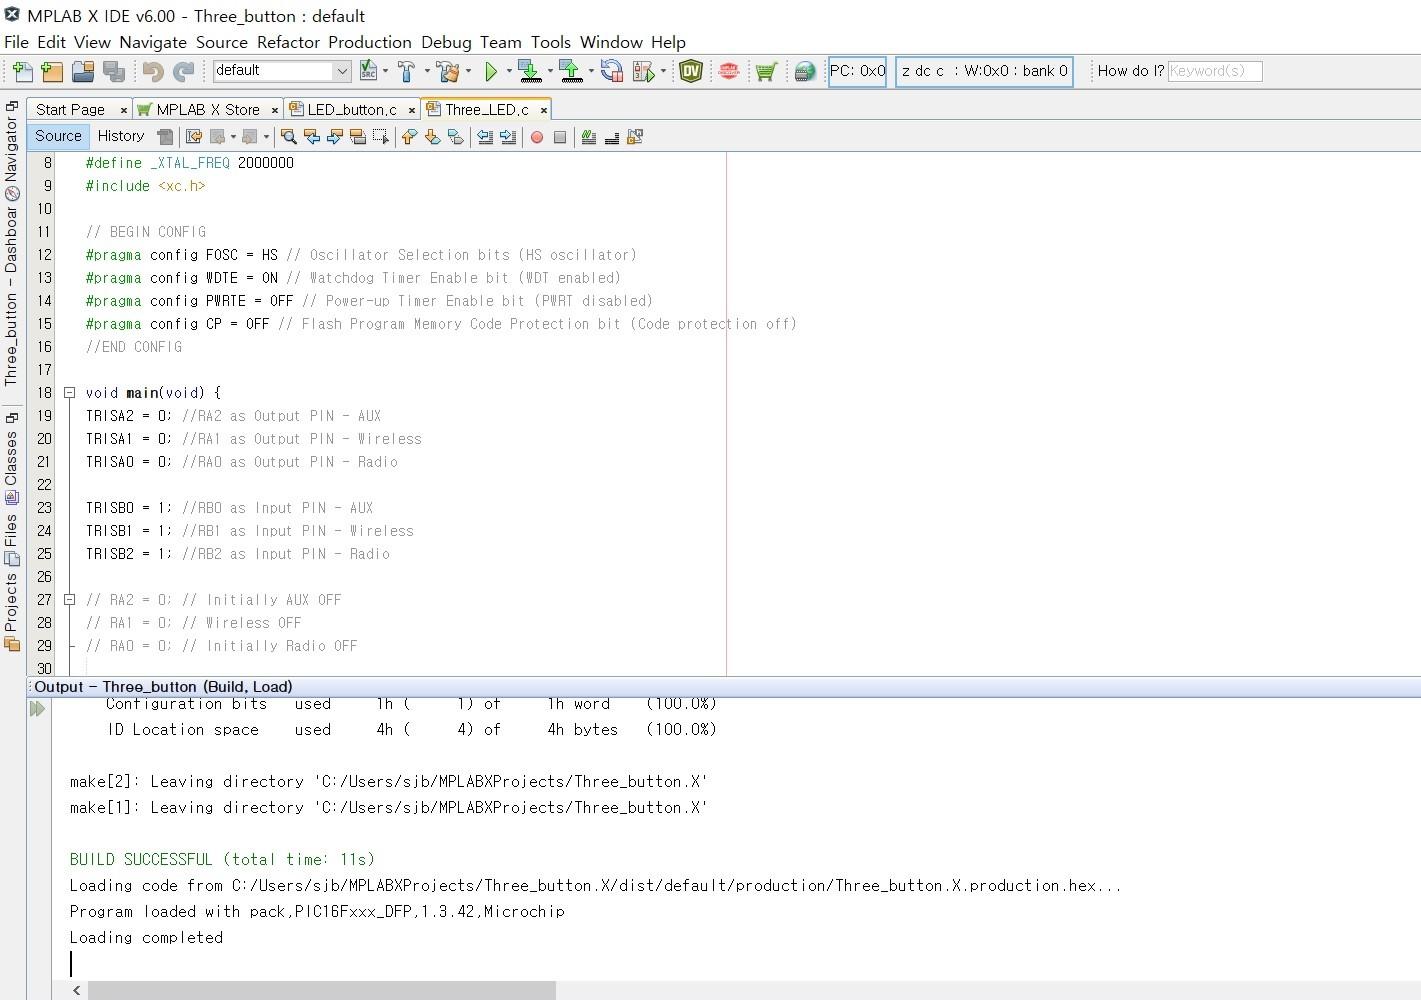Click the green shopping cart store icon
The height and width of the screenshot is (1000, 1421).
pos(766,71)
